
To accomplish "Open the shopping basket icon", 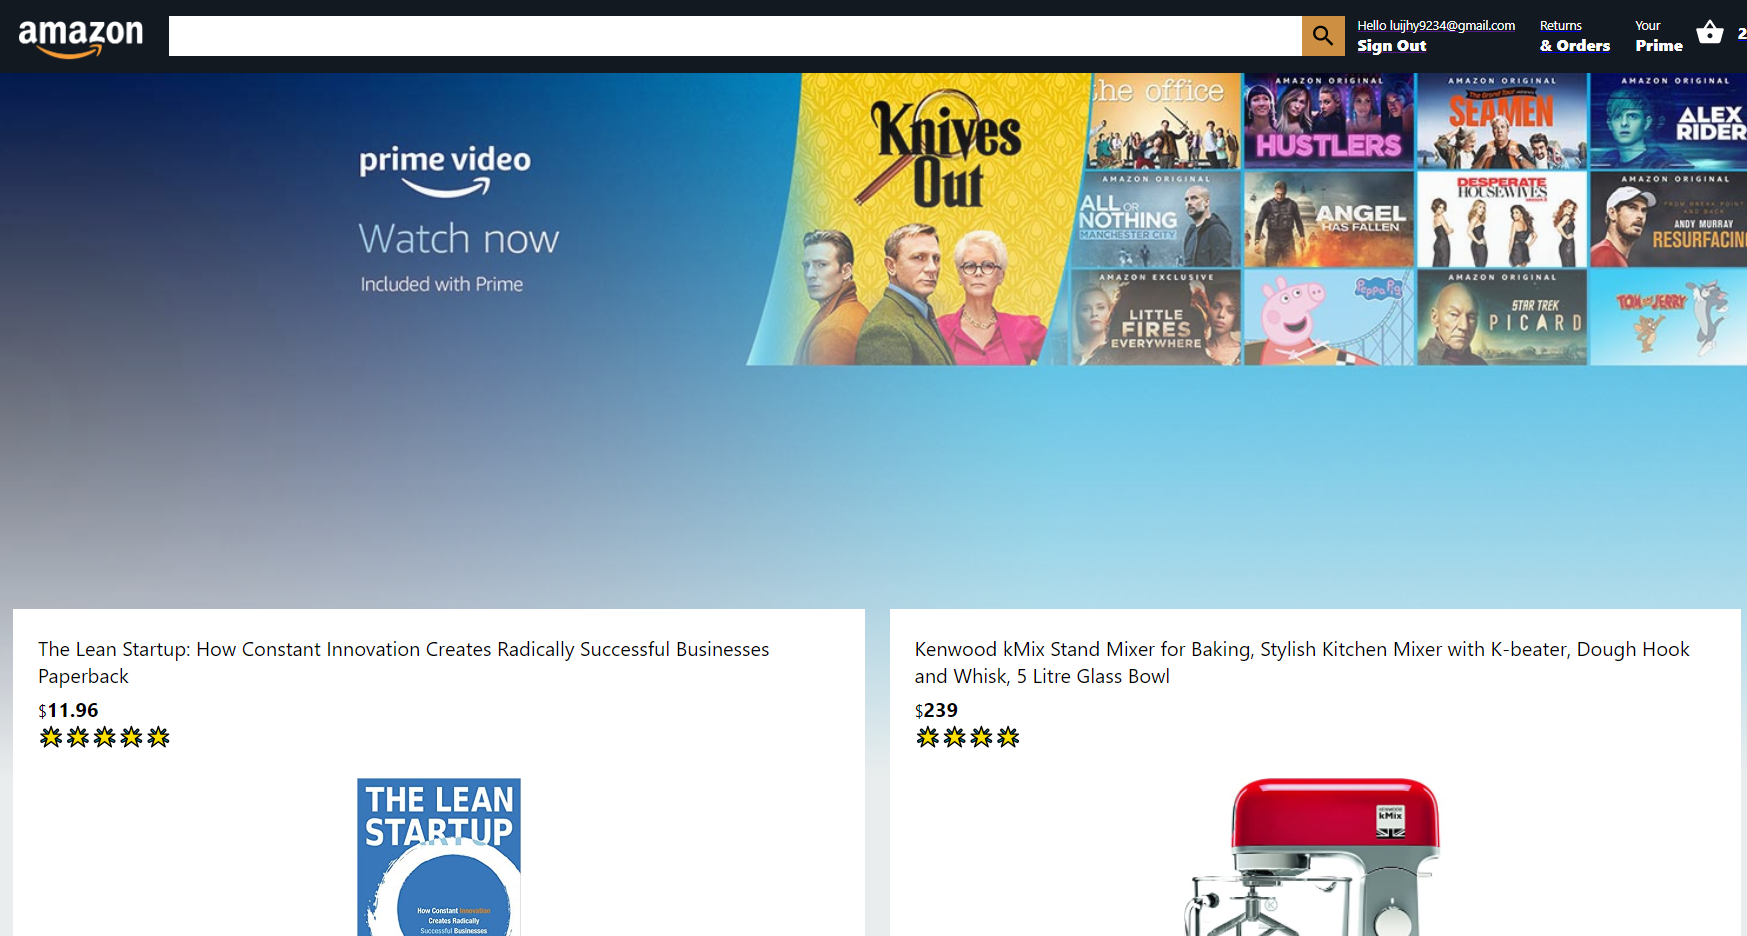I will point(1710,33).
